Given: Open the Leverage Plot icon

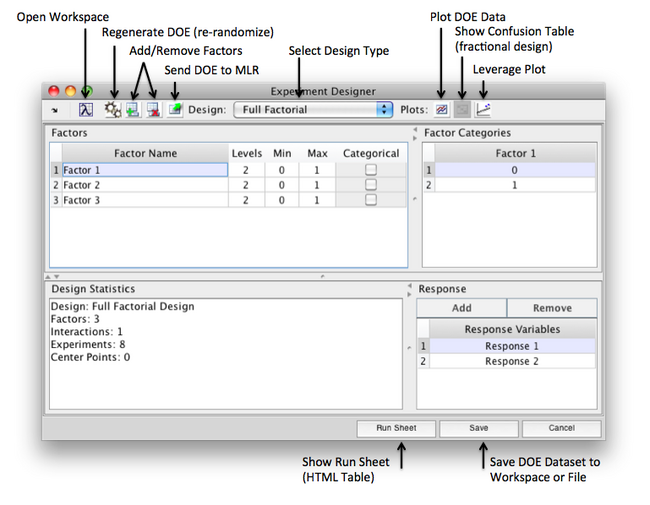Looking at the screenshot, I should [x=483, y=109].
